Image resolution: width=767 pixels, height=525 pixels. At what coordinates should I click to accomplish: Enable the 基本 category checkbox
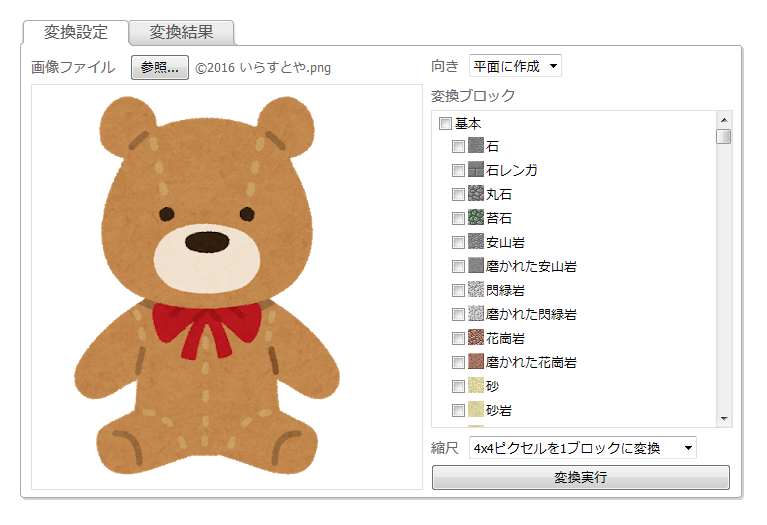(x=445, y=123)
